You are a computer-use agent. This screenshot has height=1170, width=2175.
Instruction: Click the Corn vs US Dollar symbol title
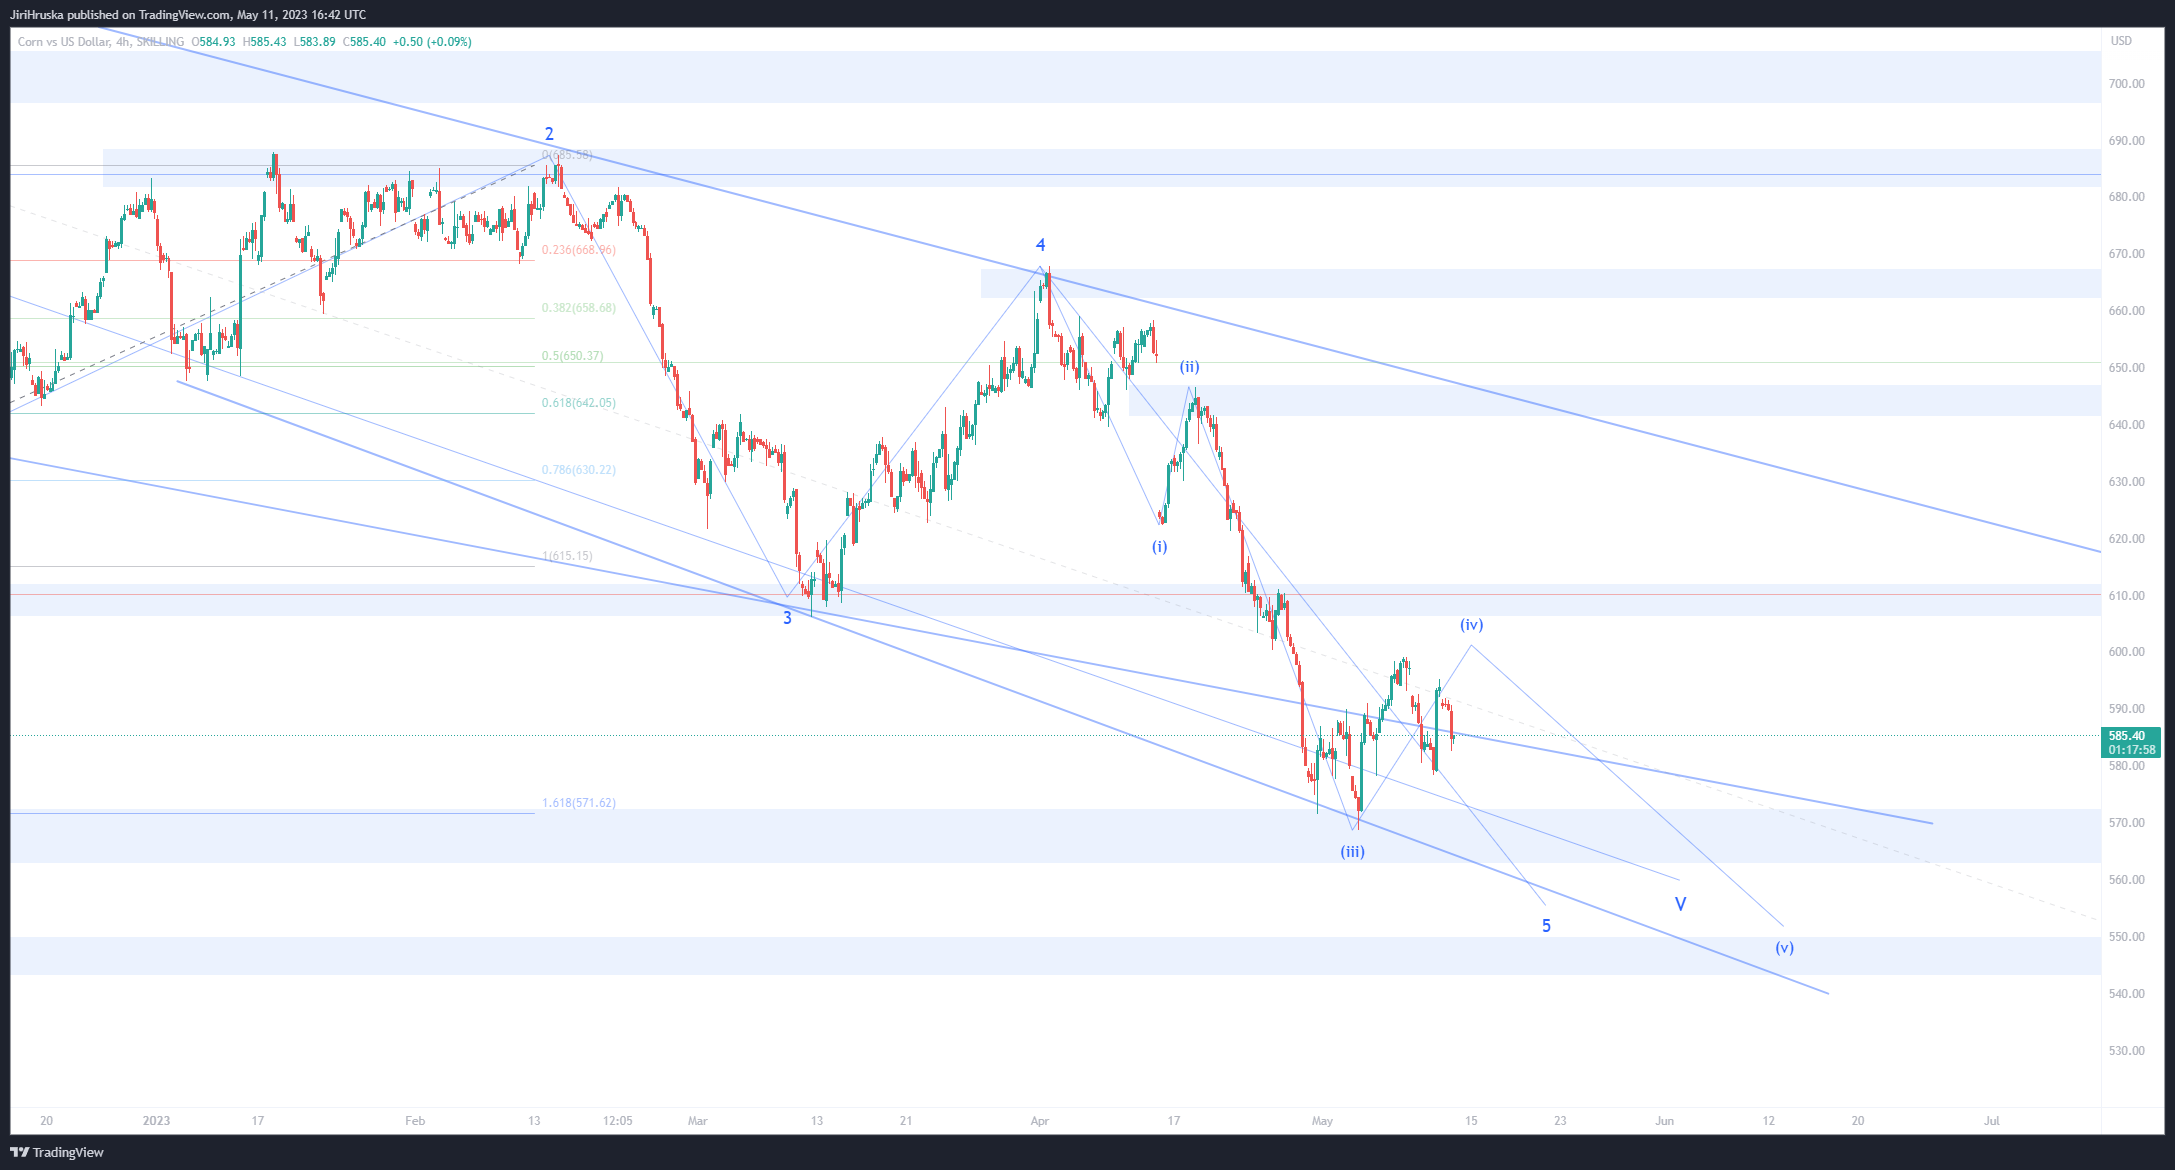[64, 42]
